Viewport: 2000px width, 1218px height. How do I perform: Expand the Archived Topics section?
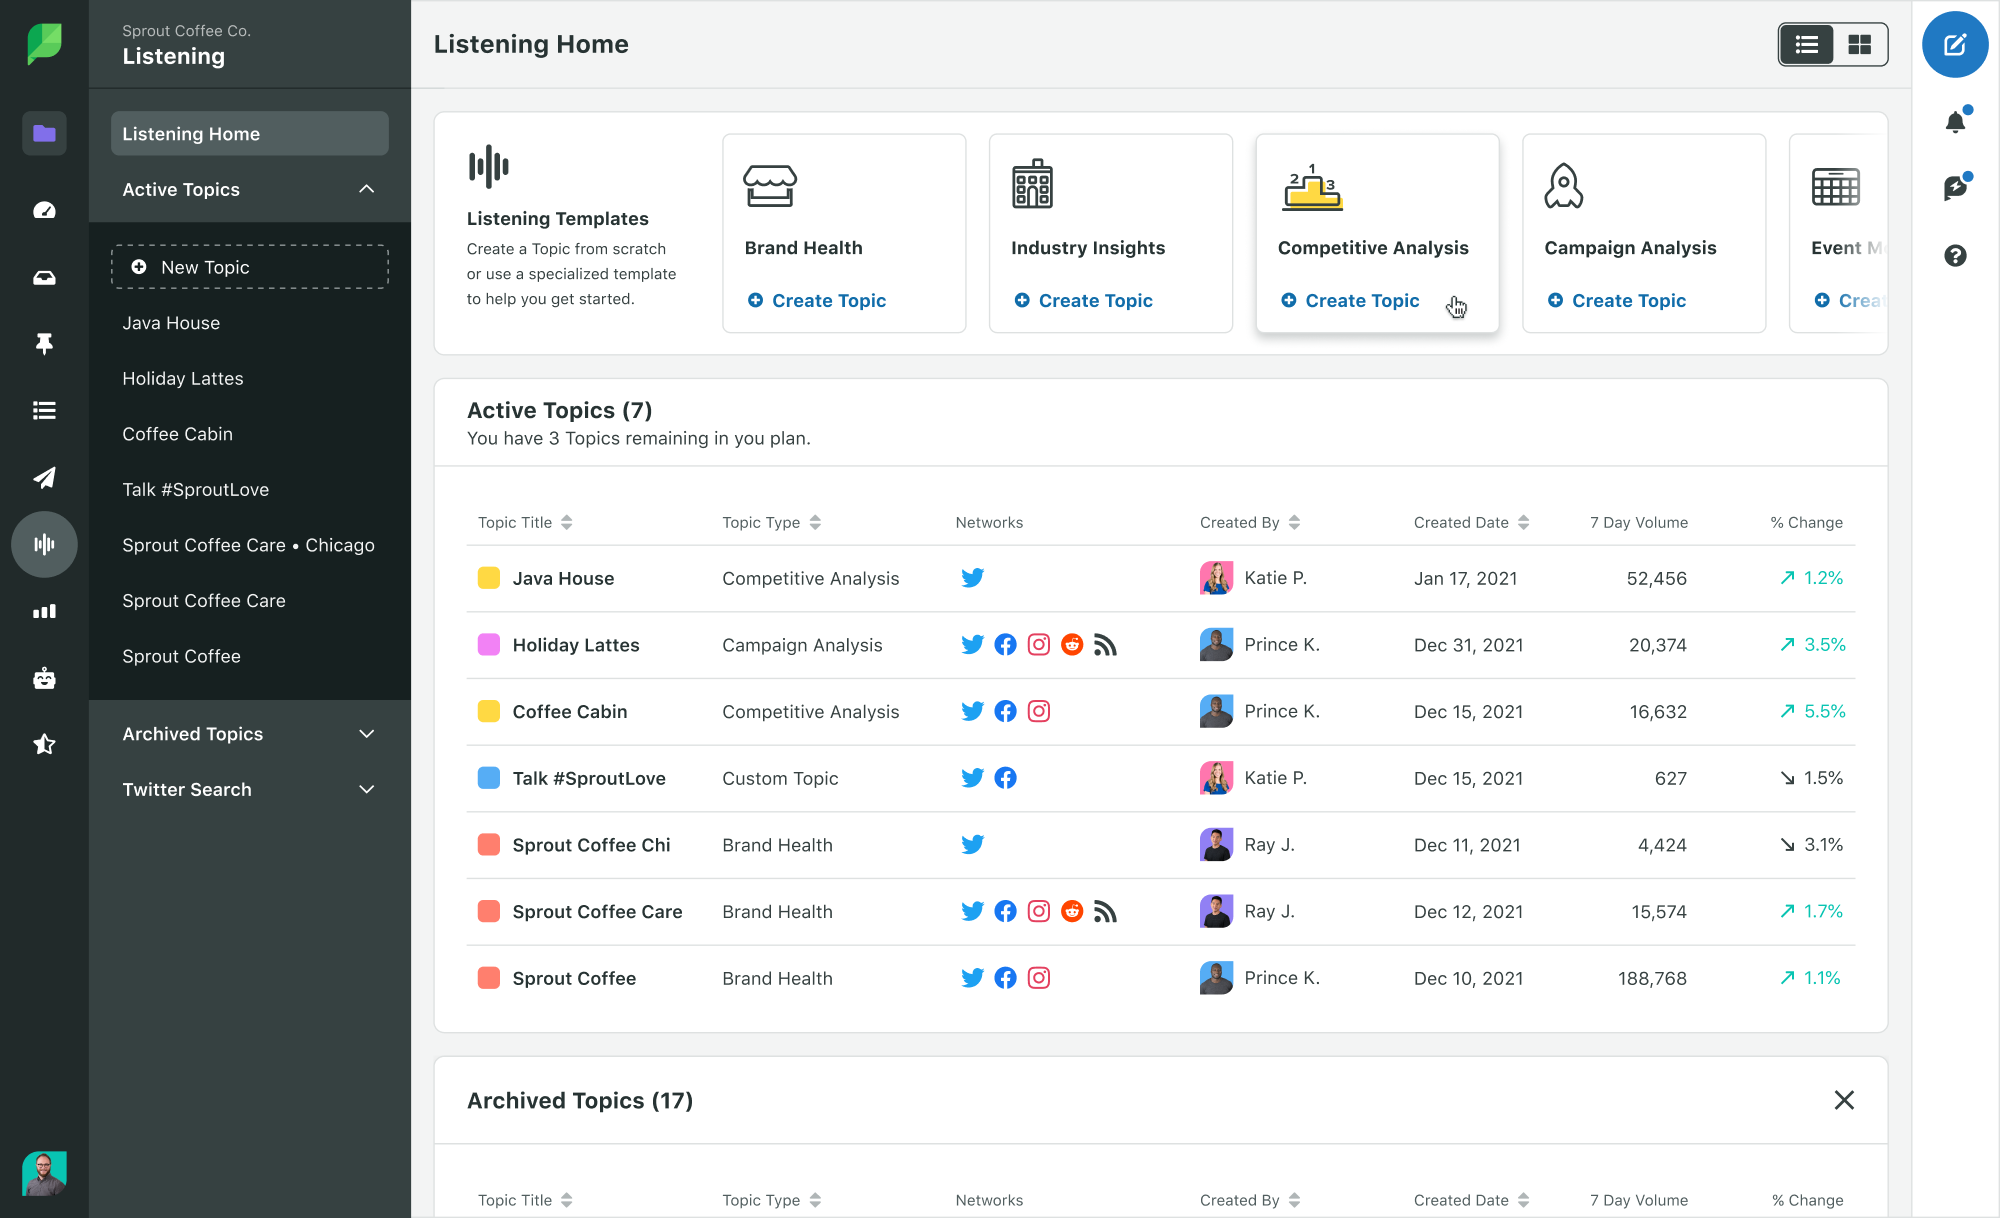[250, 733]
